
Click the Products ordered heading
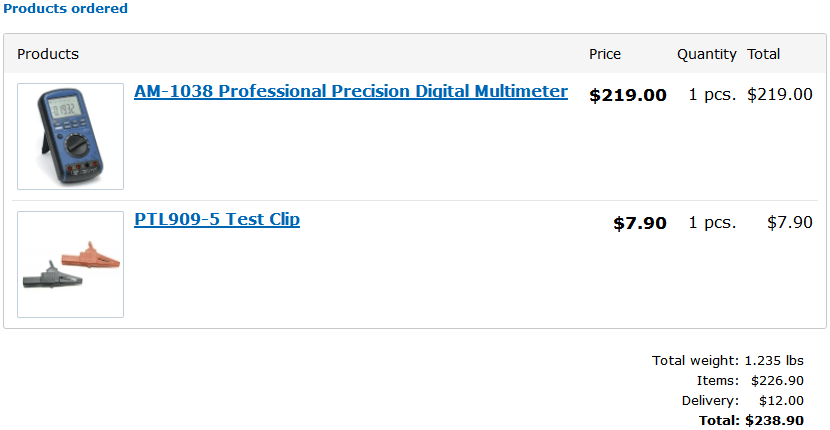point(66,8)
